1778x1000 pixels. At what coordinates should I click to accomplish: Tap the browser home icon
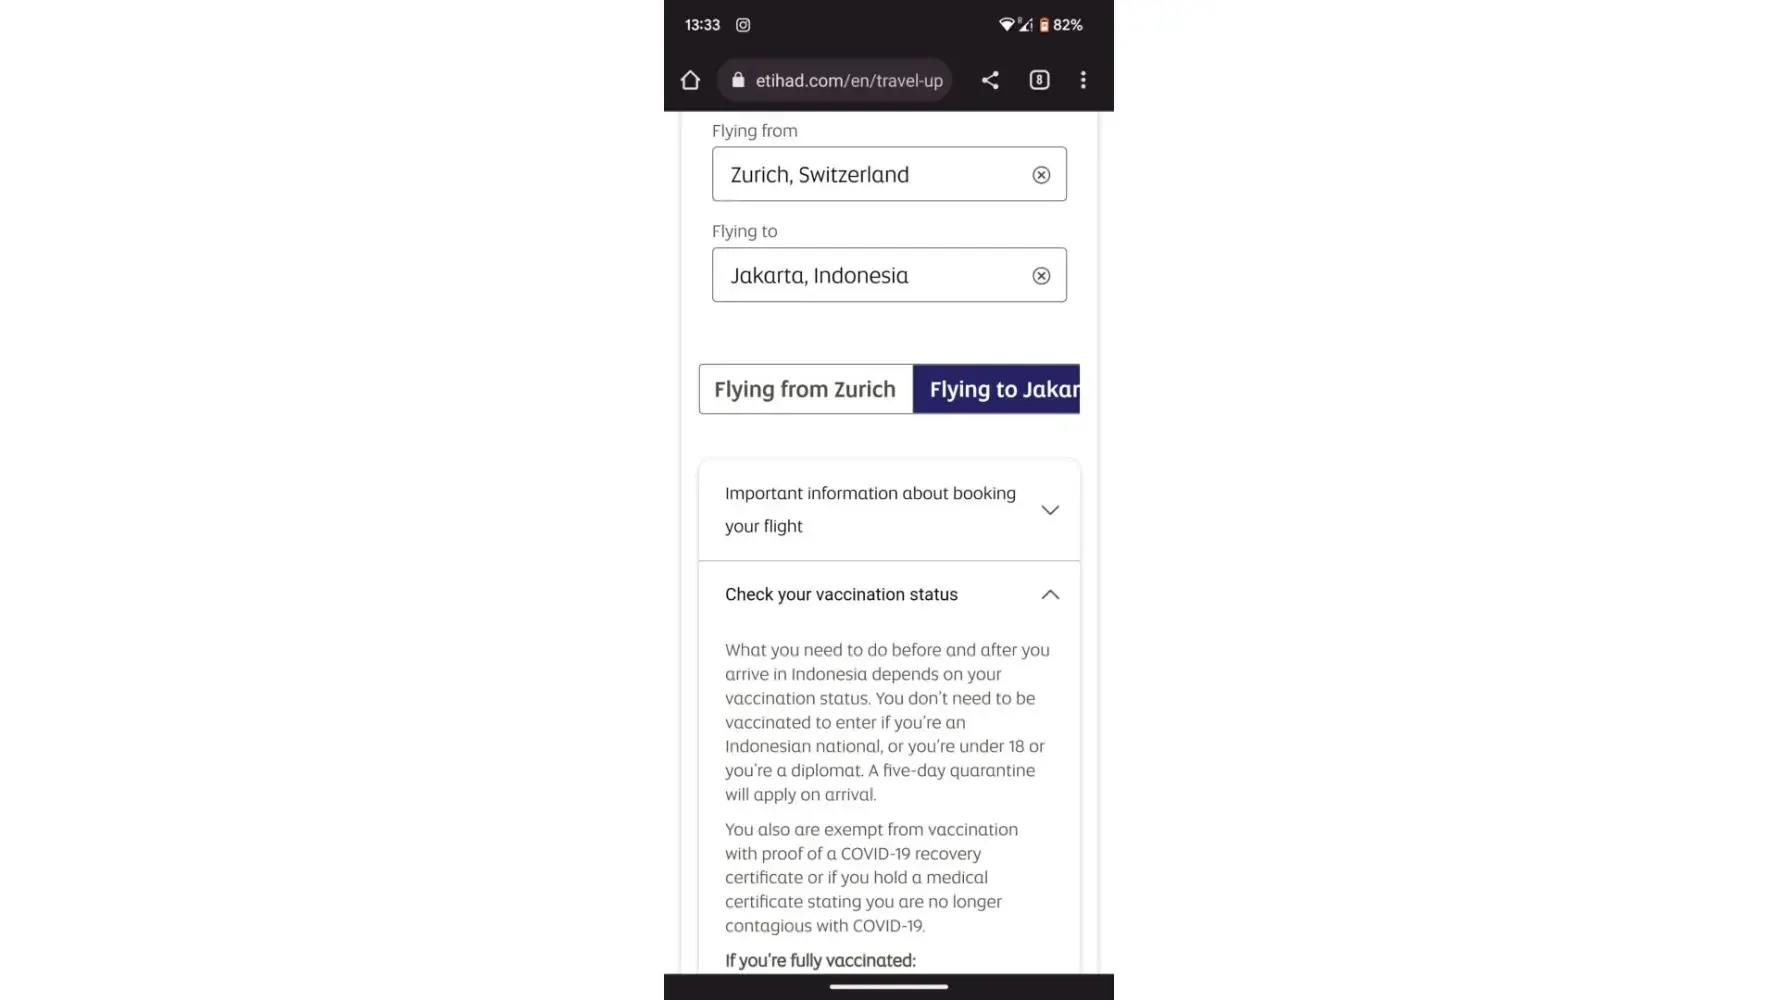tap(690, 80)
